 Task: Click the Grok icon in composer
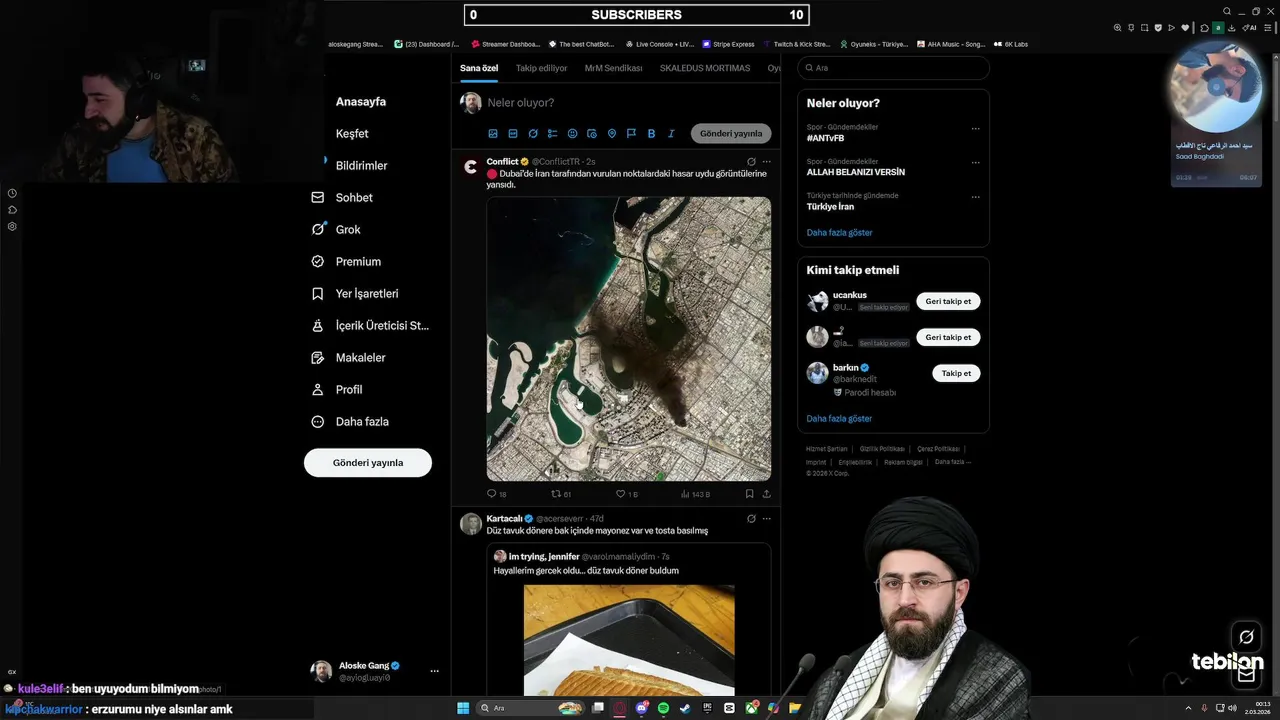pos(533,134)
